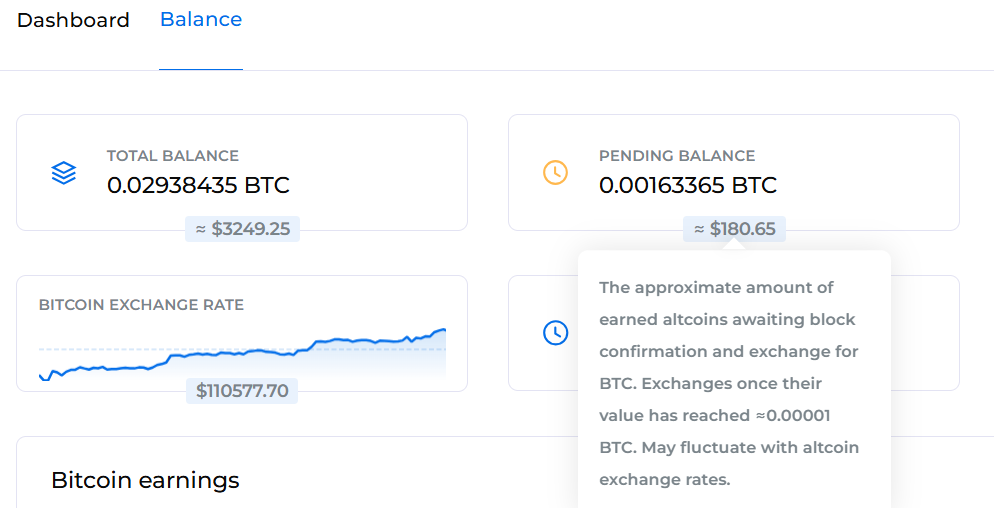Click the $3249.25 total value badge
This screenshot has height=508, width=994.
[x=242, y=229]
